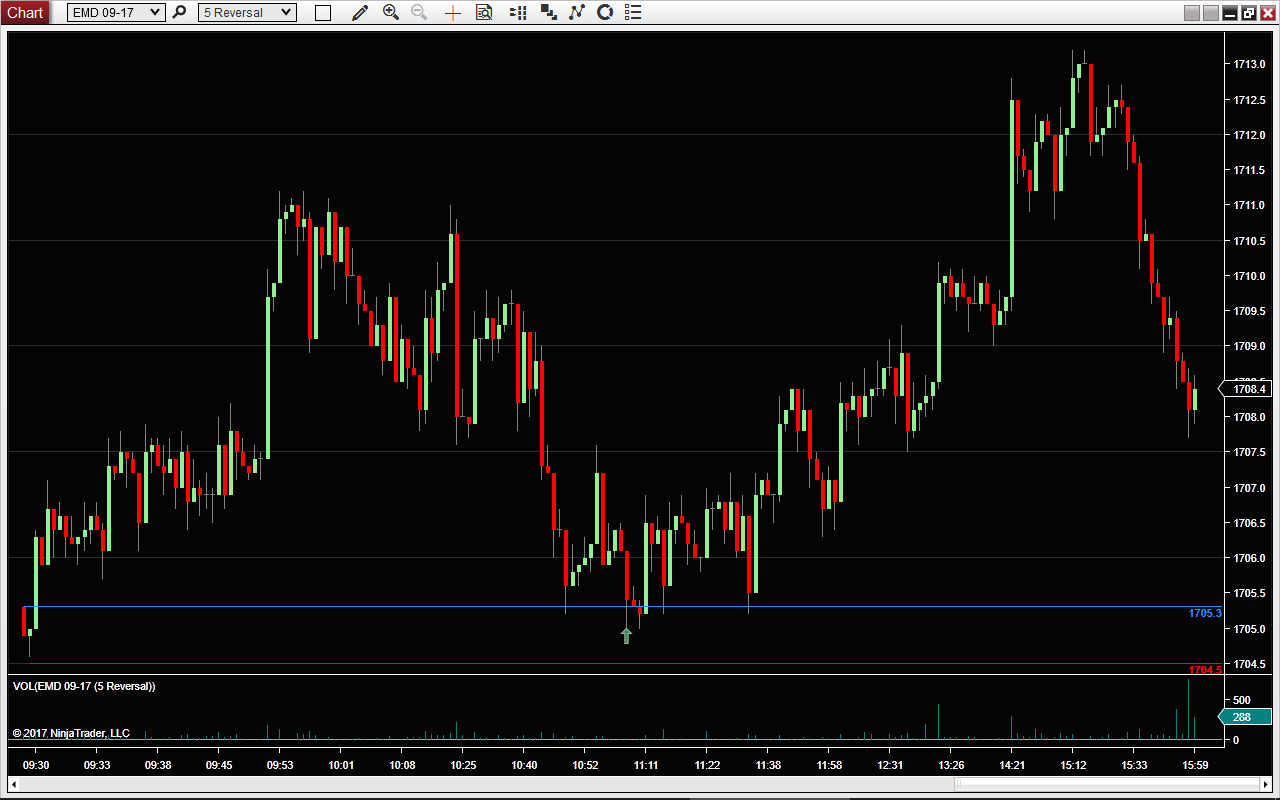The image size is (1280, 800).
Task: Click the 1705.0 price axis label
Action: tap(1247, 629)
